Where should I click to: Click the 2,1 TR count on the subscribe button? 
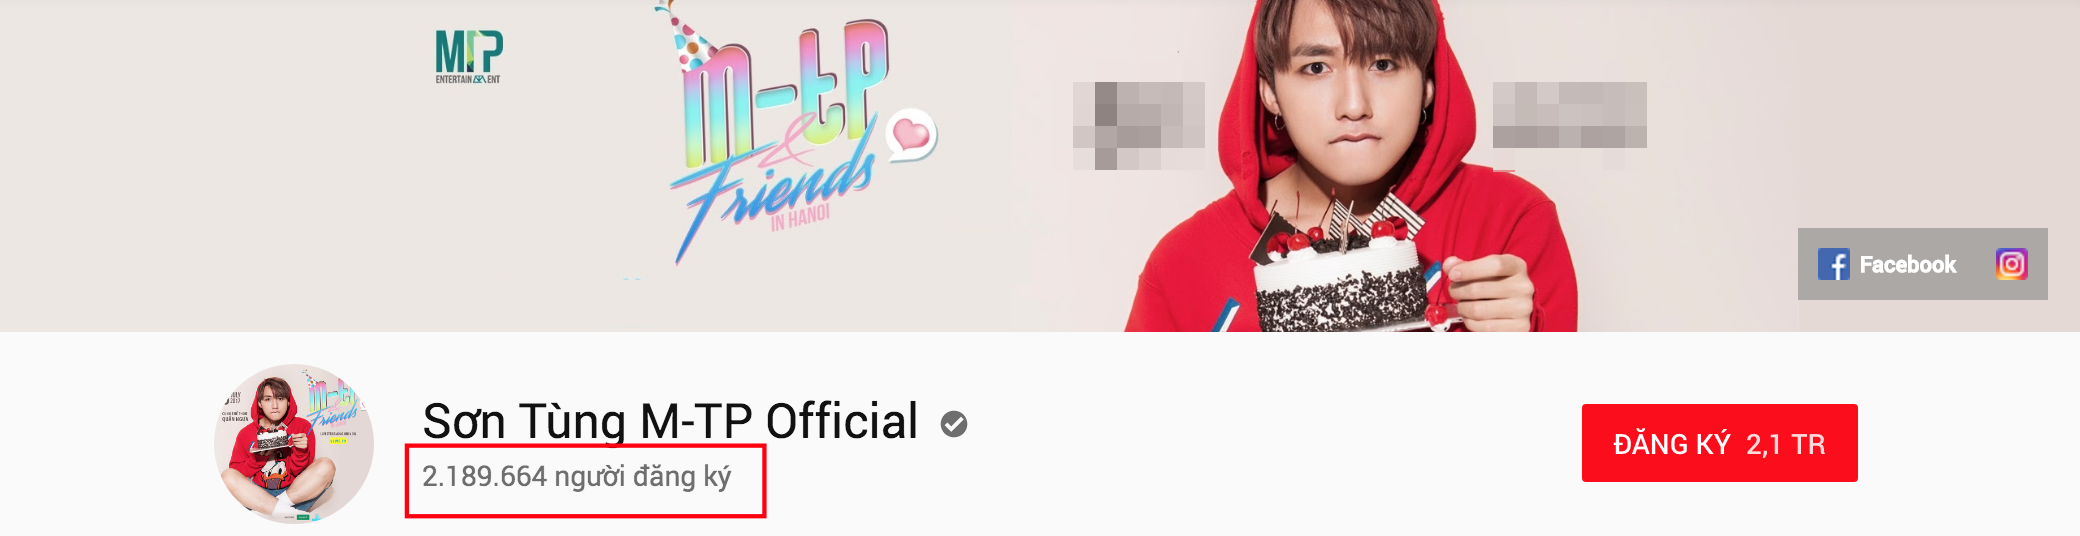click(1785, 444)
